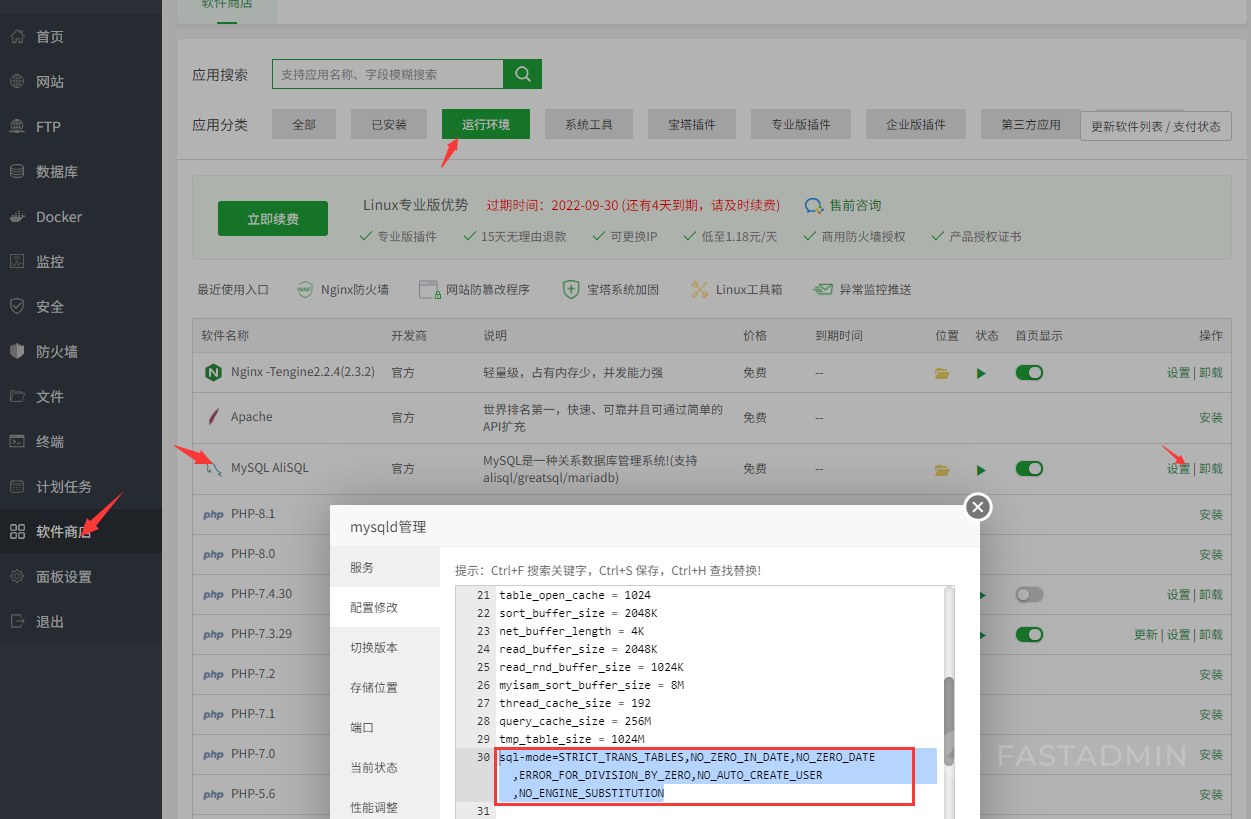Click line 28 query_cache_size in editor
Image resolution: width=1251 pixels, height=819 pixels.
[575, 721]
